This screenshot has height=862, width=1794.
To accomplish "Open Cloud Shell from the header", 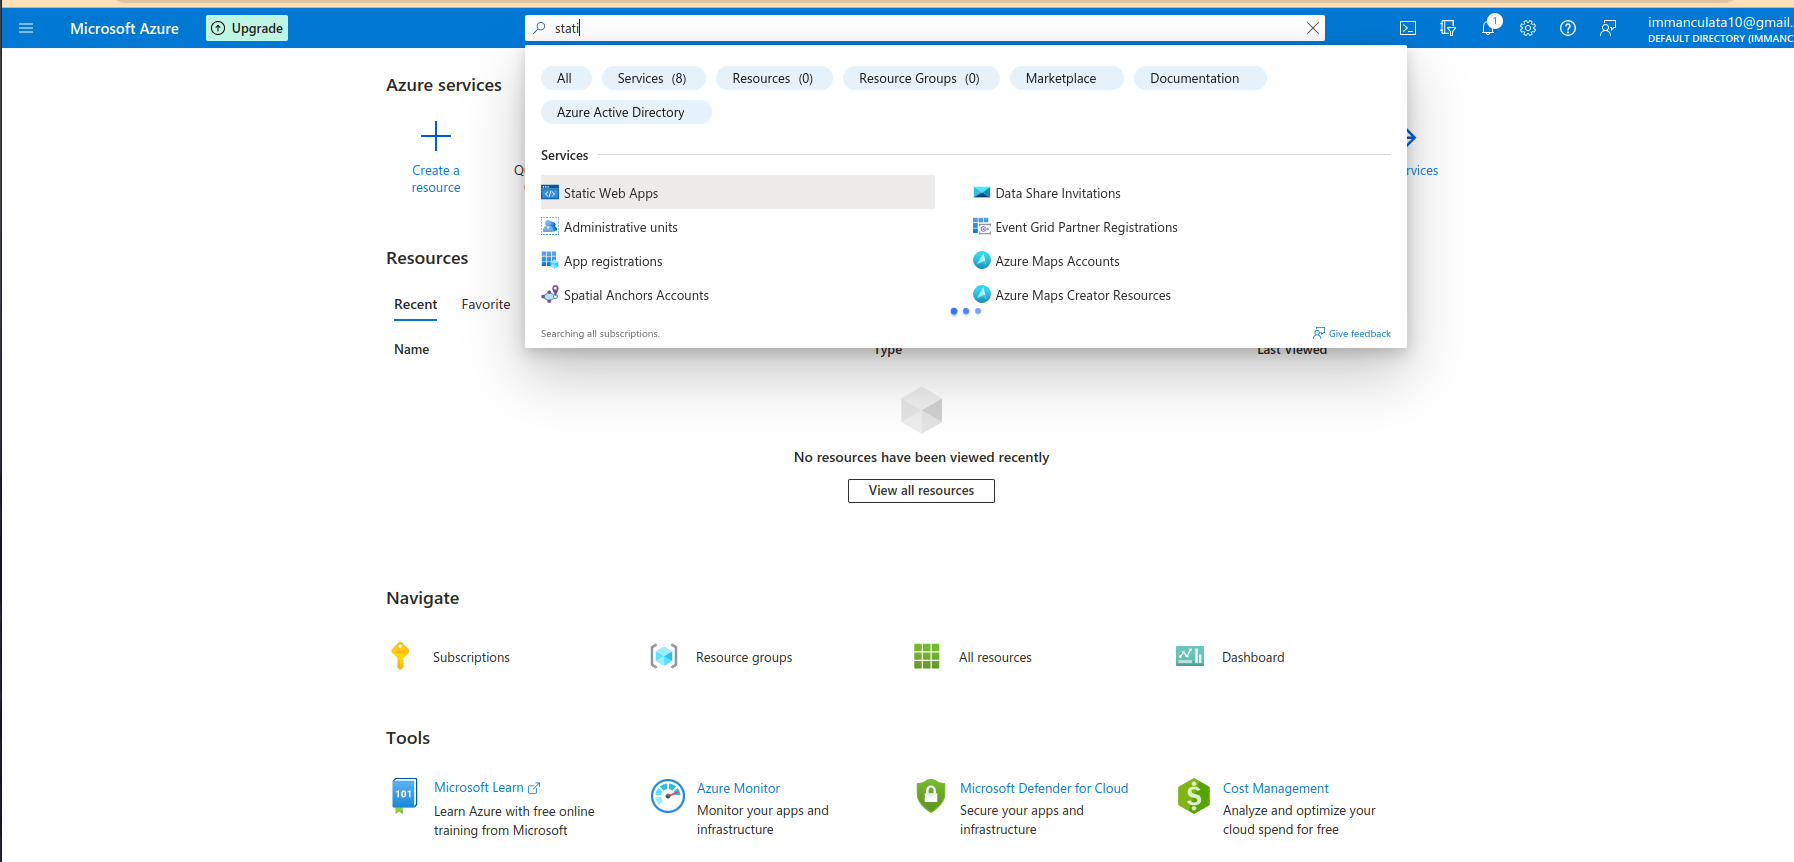I will click(x=1408, y=28).
